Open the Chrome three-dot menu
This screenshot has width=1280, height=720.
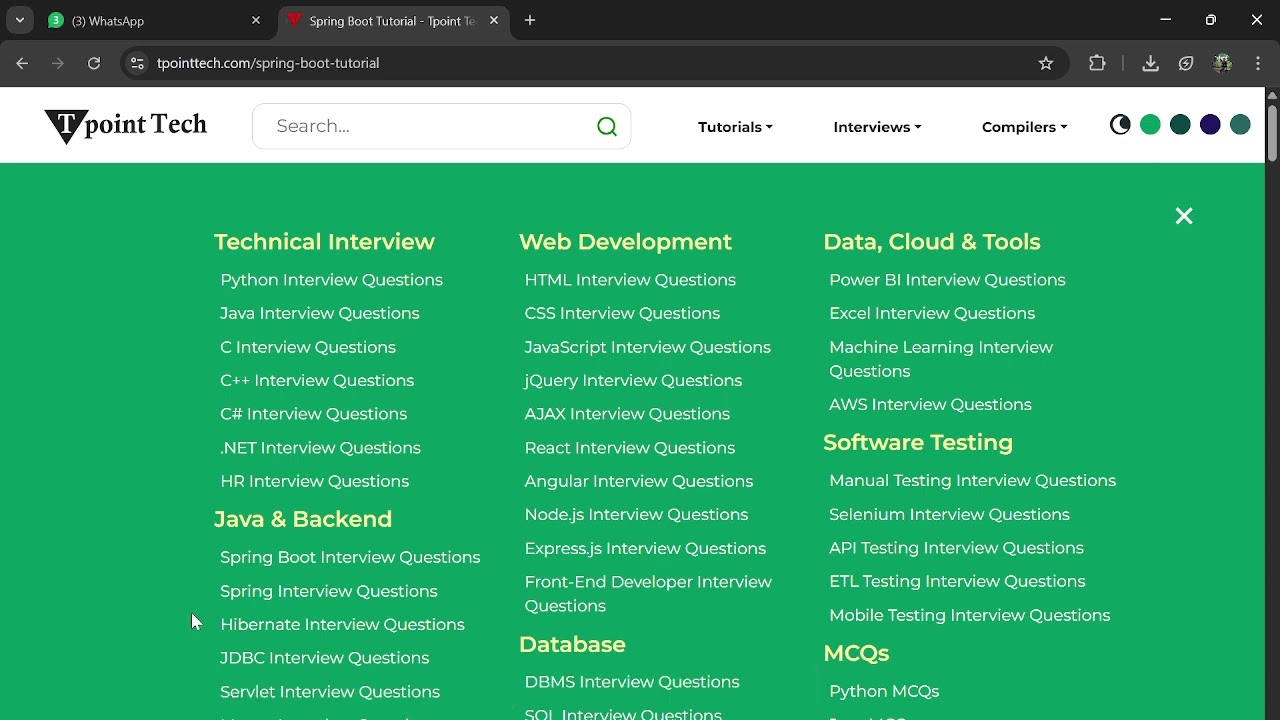click(1258, 63)
